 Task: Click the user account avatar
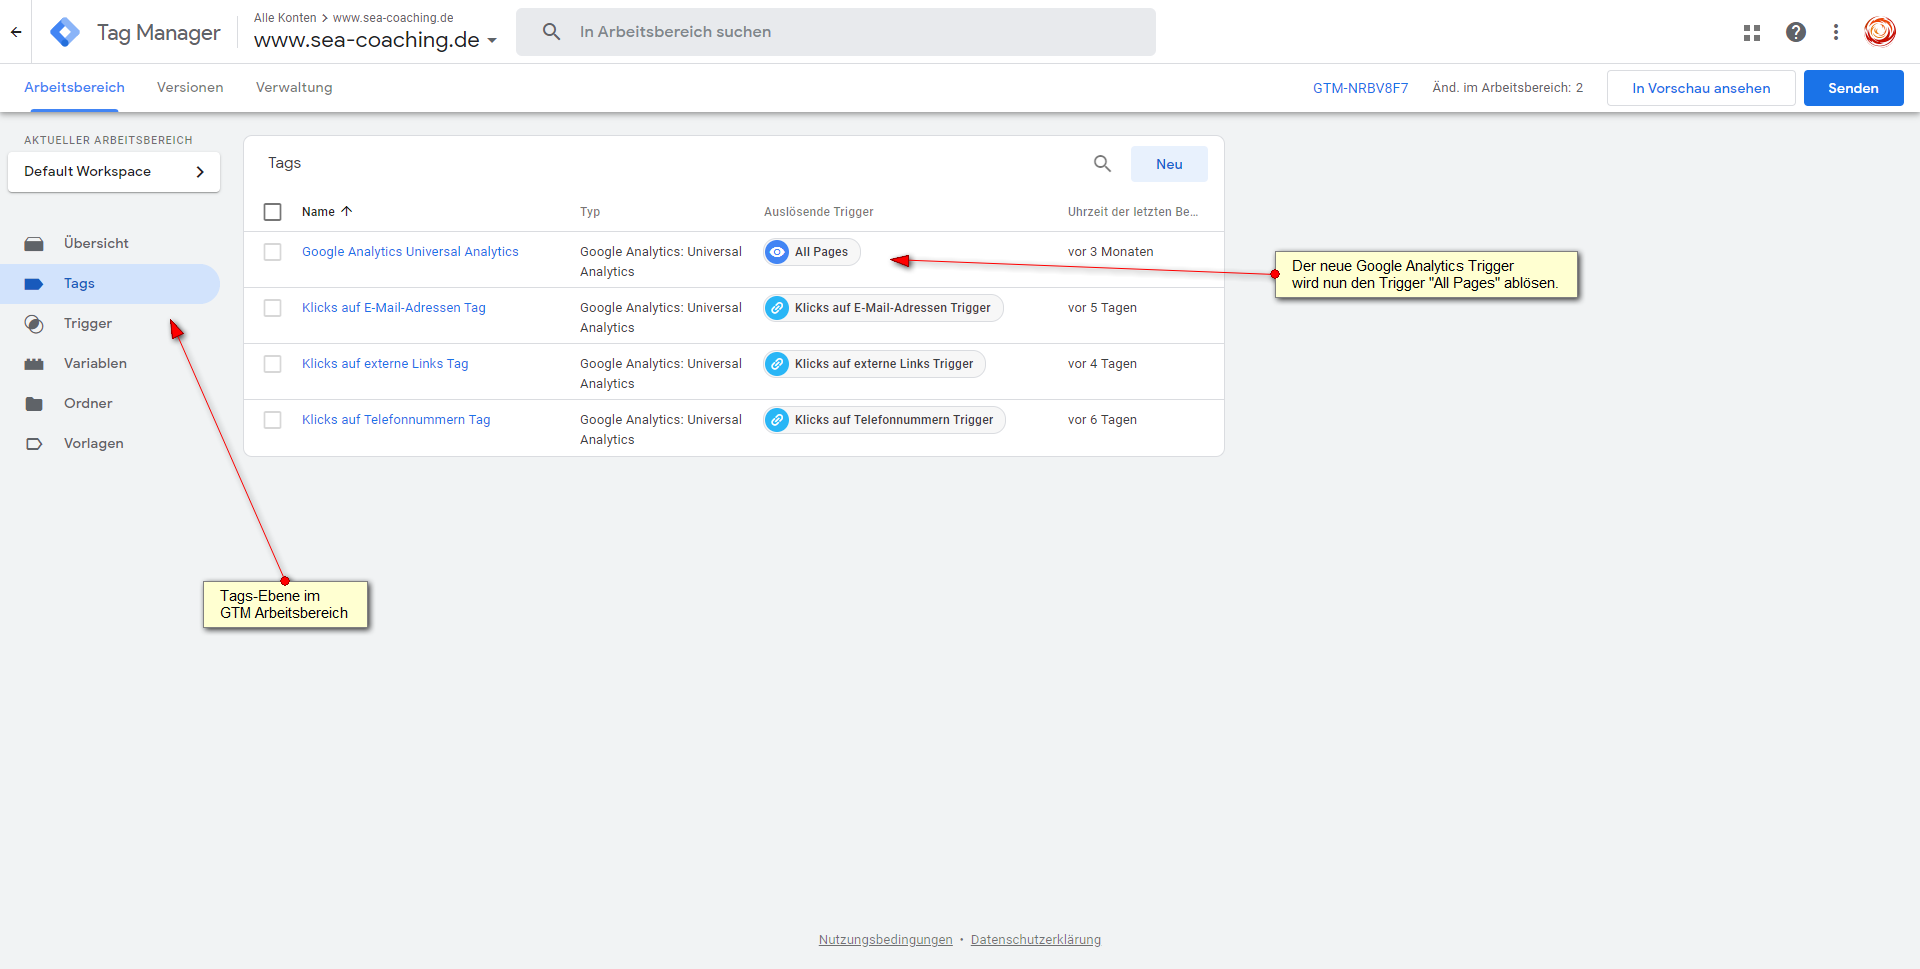click(1880, 32)
